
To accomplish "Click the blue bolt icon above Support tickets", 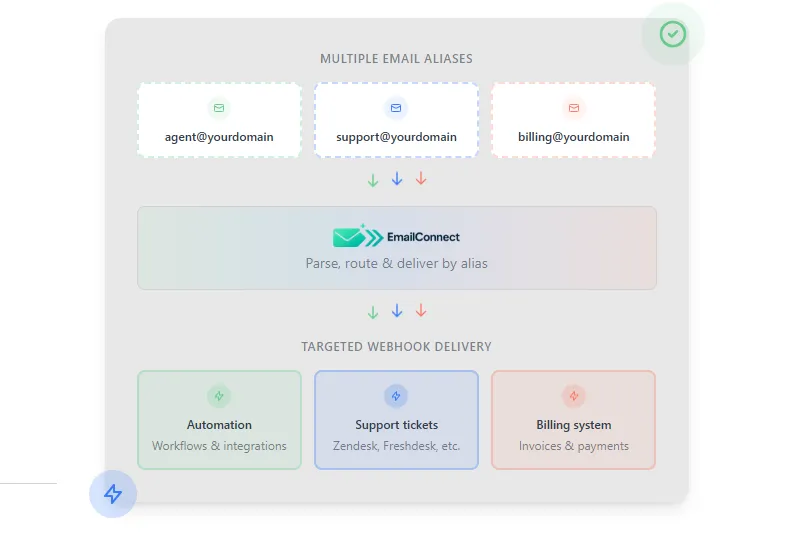I will coord(396,396).
